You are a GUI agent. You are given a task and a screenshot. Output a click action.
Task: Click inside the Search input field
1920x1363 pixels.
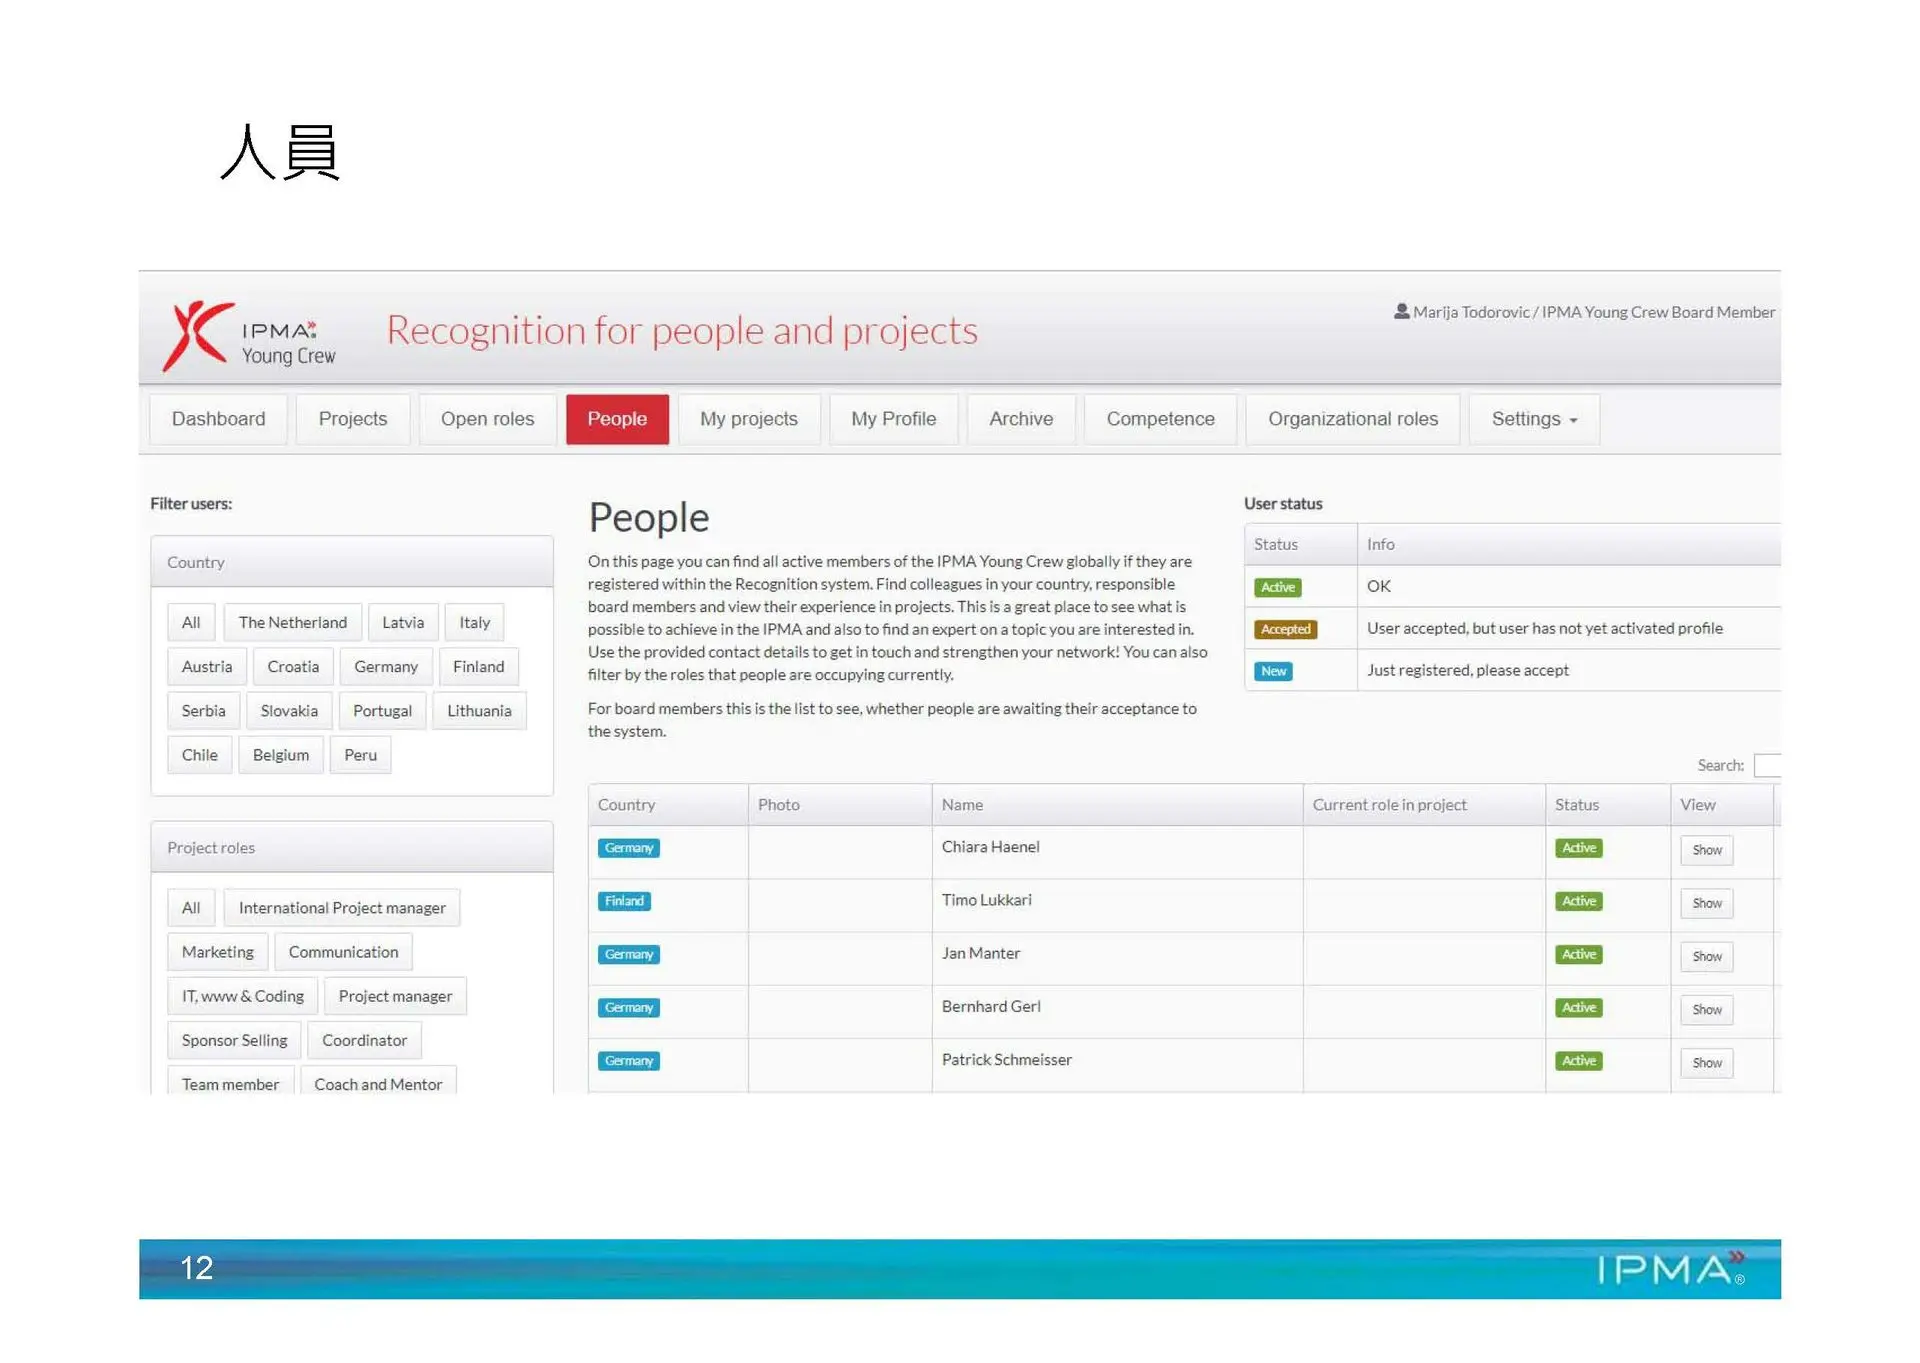pyautogui.click(x=1767, y=766)
